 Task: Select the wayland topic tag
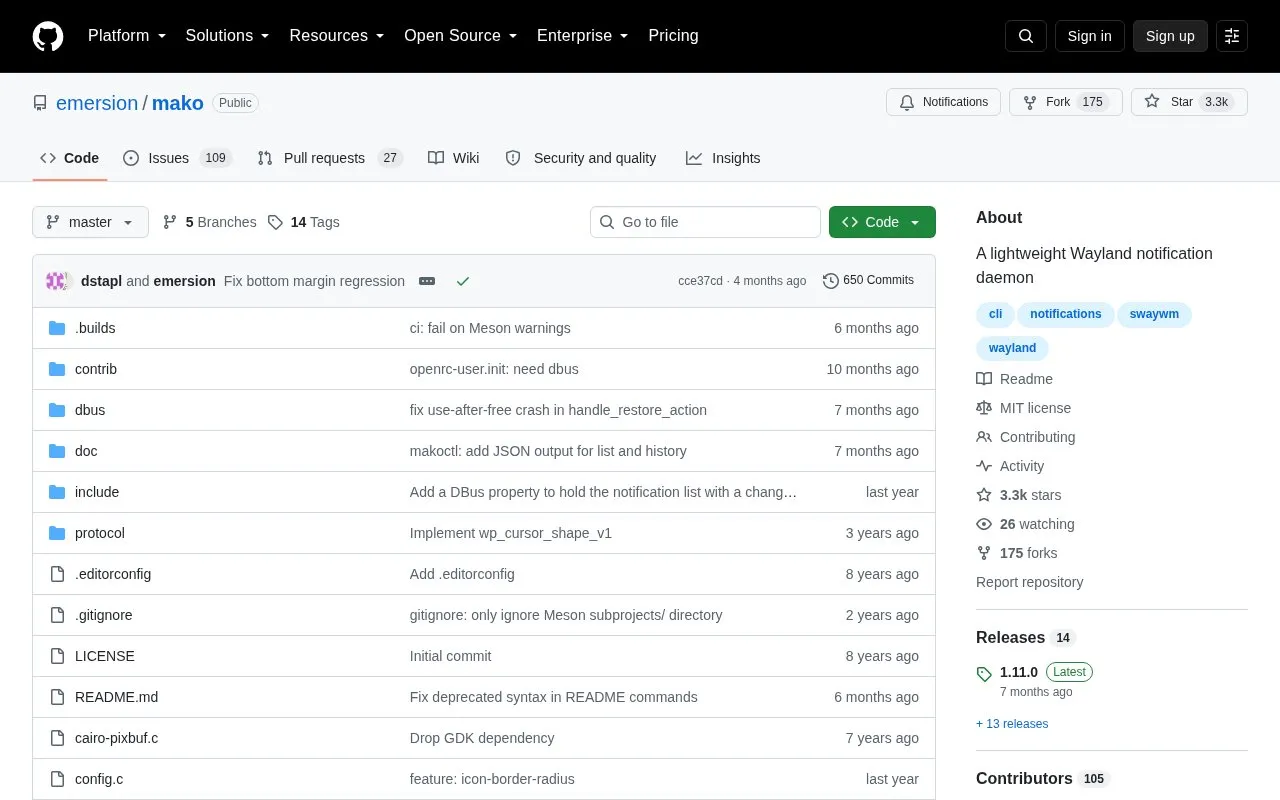point(1012,348)
